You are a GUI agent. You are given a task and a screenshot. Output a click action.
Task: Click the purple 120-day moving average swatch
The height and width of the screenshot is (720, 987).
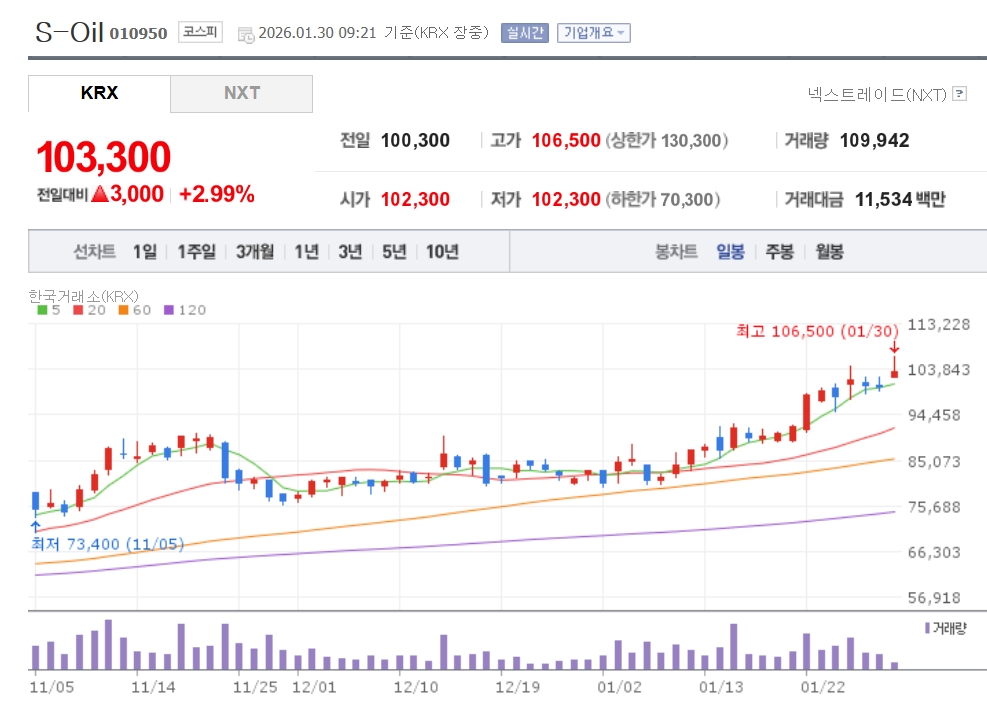(169, 310)
